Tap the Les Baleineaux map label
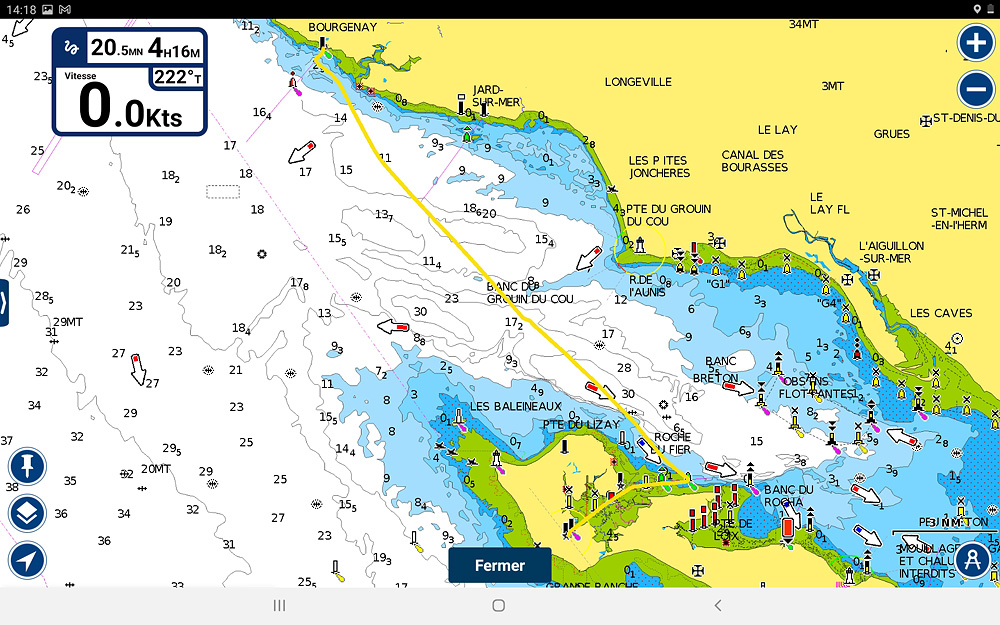The width and height of the screenshot is (1000, 625). 516,406
